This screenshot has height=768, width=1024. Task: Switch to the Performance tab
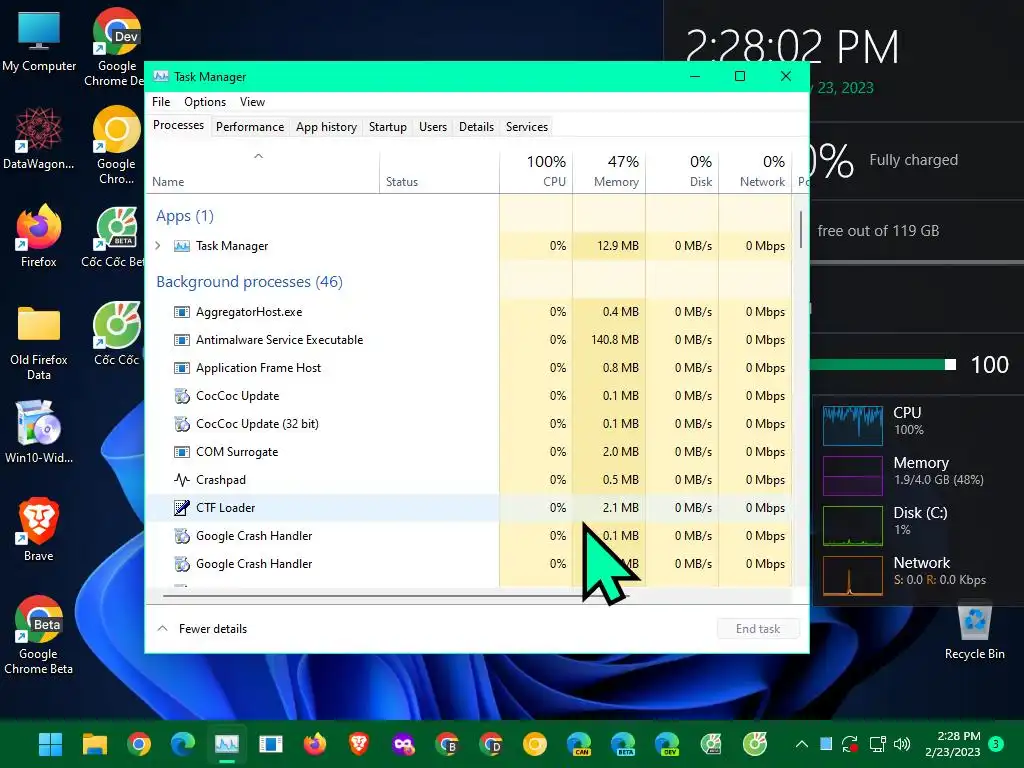tap(250, 127)
